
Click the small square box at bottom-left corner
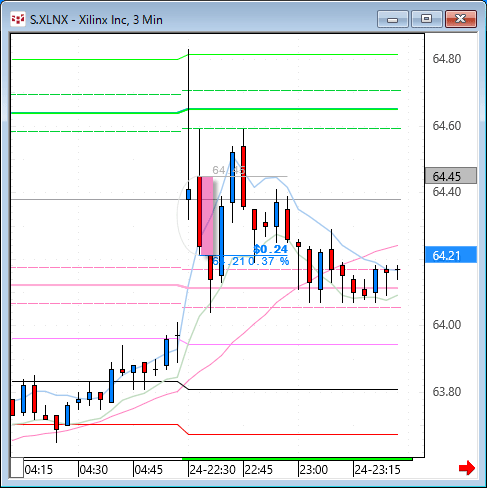(x=17, y=468)
